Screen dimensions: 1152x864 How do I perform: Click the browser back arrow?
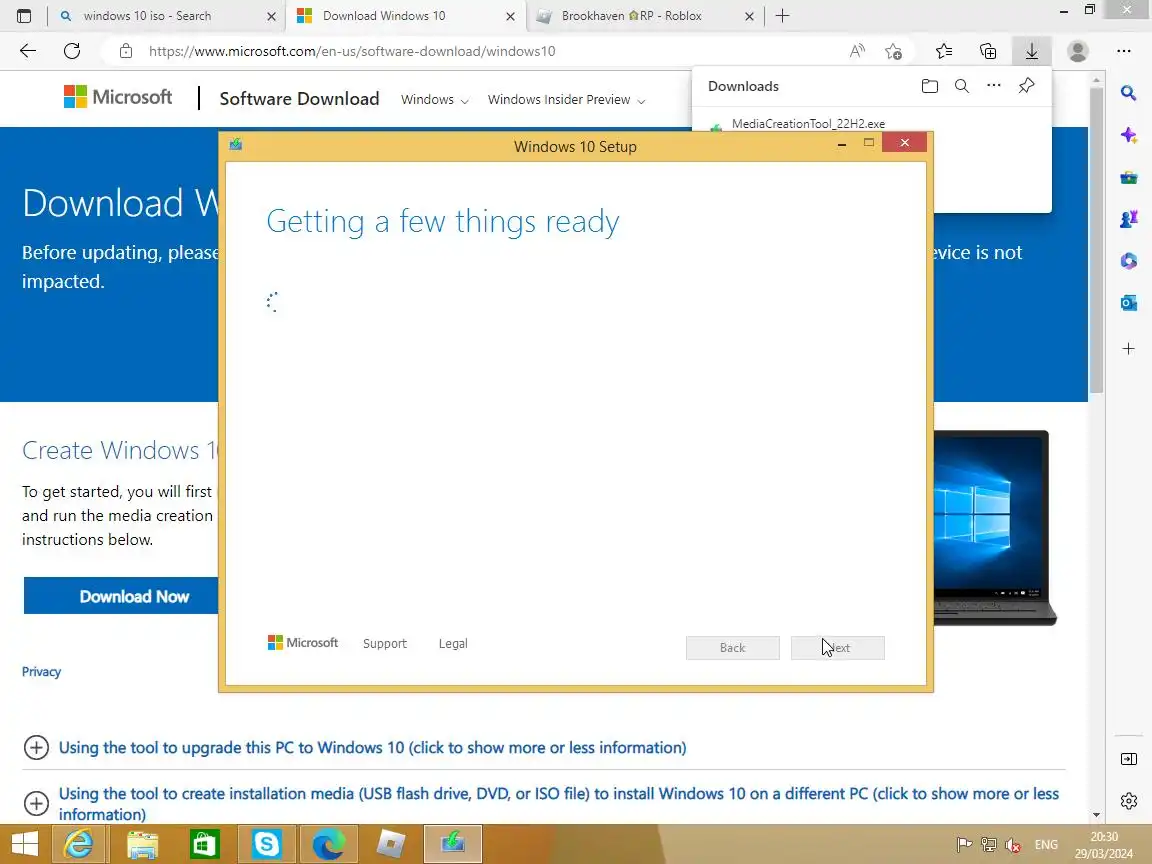pos(28,51)
